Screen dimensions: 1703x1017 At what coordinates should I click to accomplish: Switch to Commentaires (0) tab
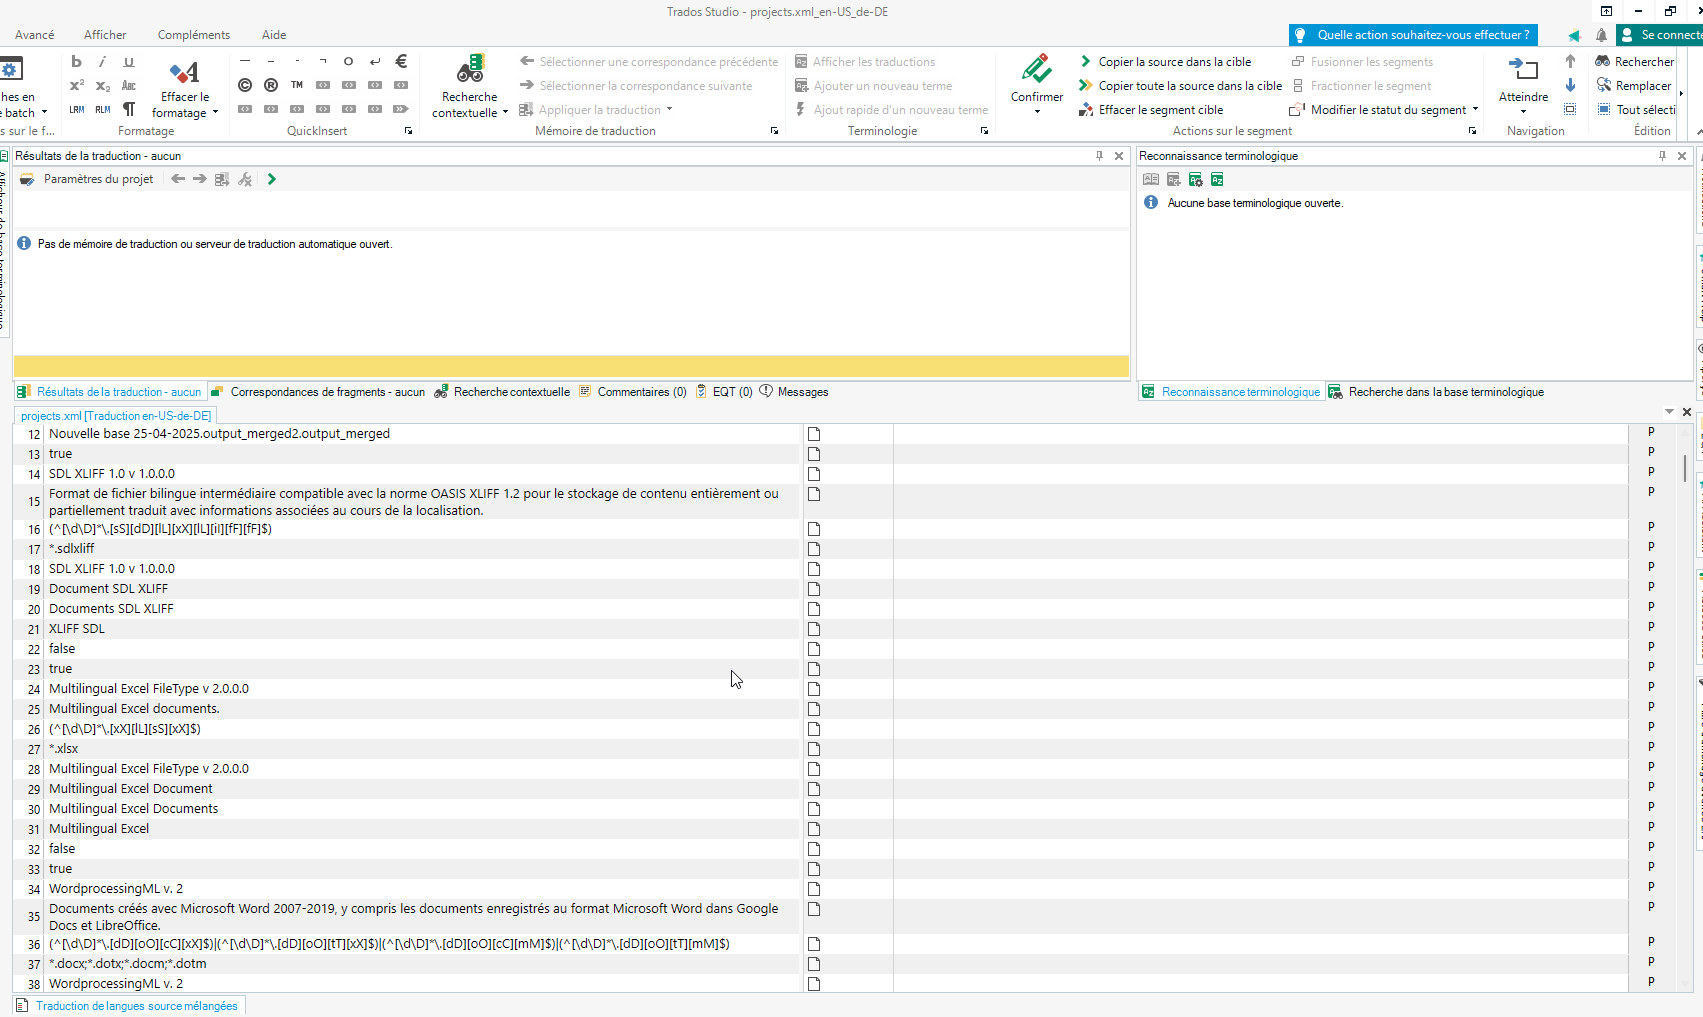[x=633, y=392]
